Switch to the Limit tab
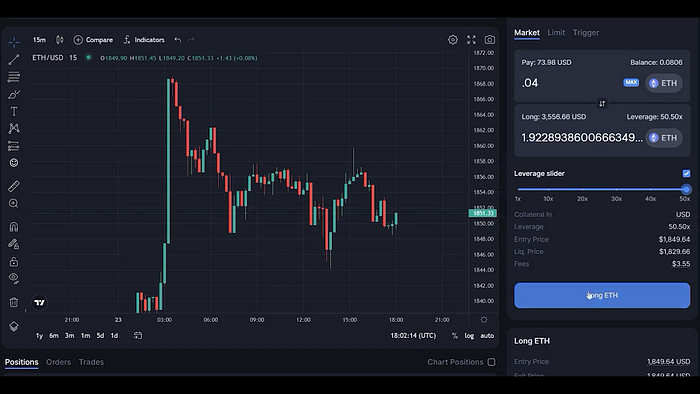The width and height of the screenshot is (700, 394). click(556, 33)
